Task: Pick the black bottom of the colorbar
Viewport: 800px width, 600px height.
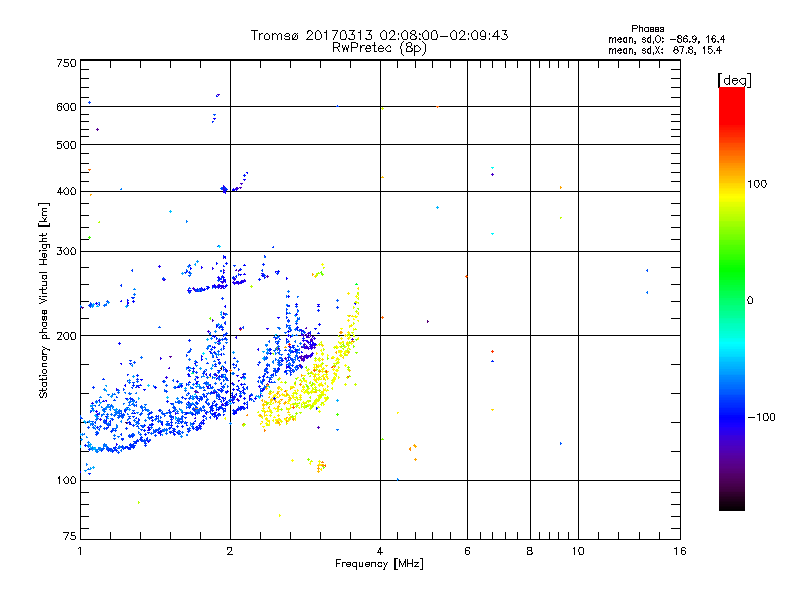Action: click(731, 504)
